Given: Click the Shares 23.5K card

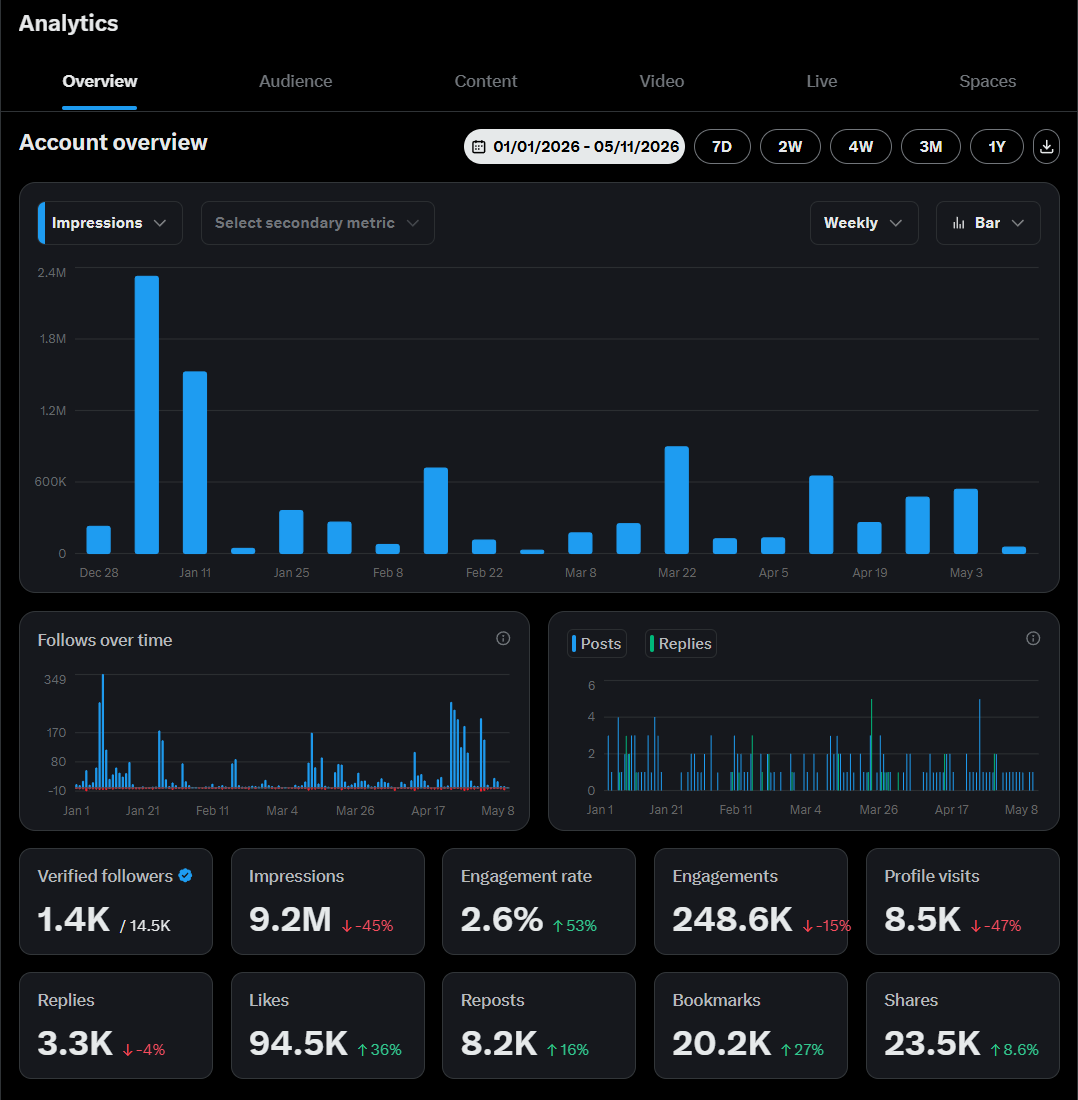Looking at the screenshot, I should coord(962,1026).
